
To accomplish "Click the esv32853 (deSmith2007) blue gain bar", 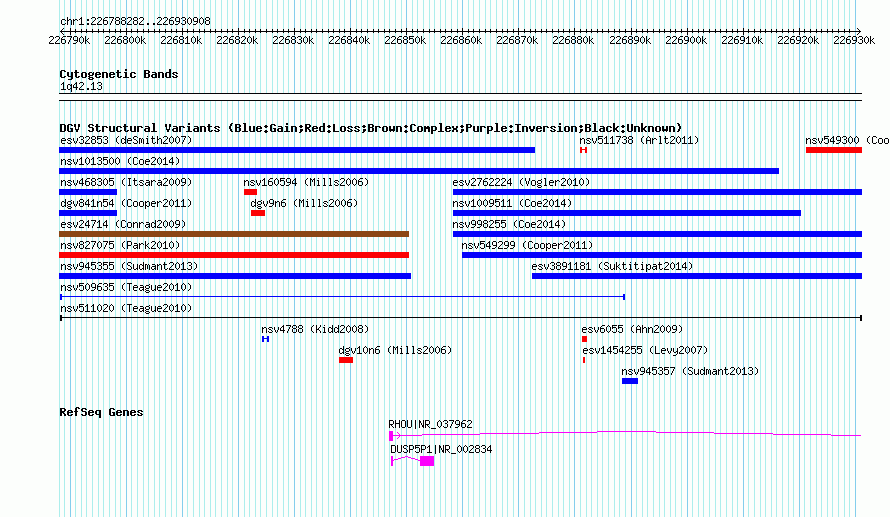I will point(297,150).
